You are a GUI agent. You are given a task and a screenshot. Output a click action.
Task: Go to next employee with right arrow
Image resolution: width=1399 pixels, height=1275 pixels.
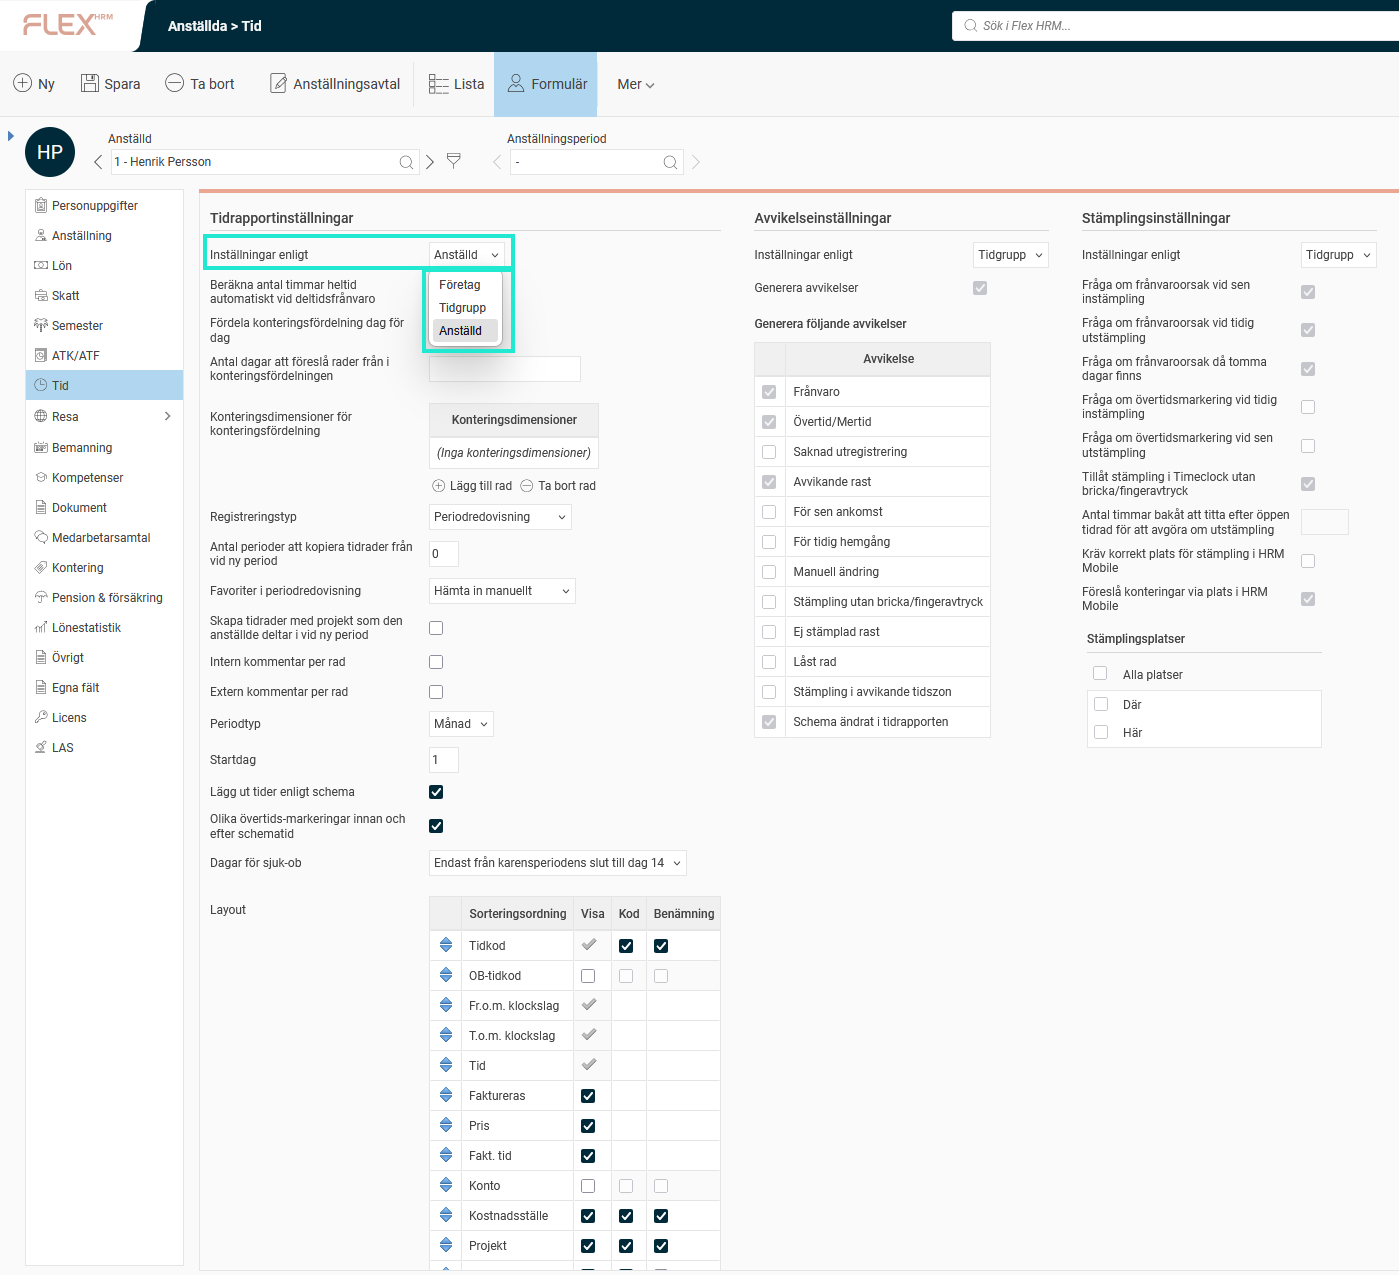(x=430, y=162)
